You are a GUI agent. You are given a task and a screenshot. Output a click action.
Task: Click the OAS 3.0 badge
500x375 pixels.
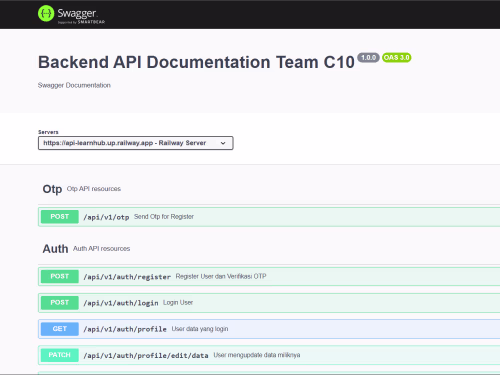coord(397,58)
